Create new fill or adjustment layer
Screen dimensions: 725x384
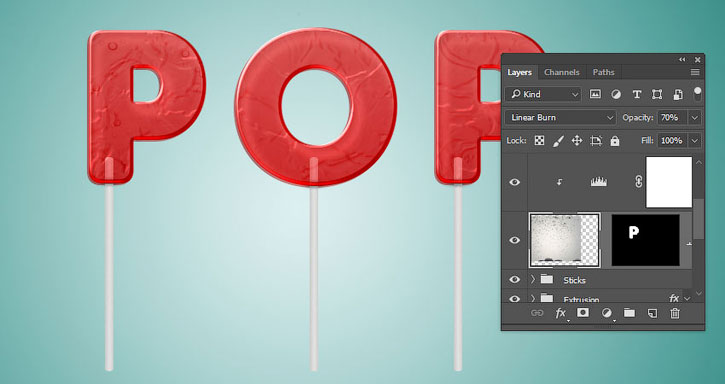(x=607, y=313)
